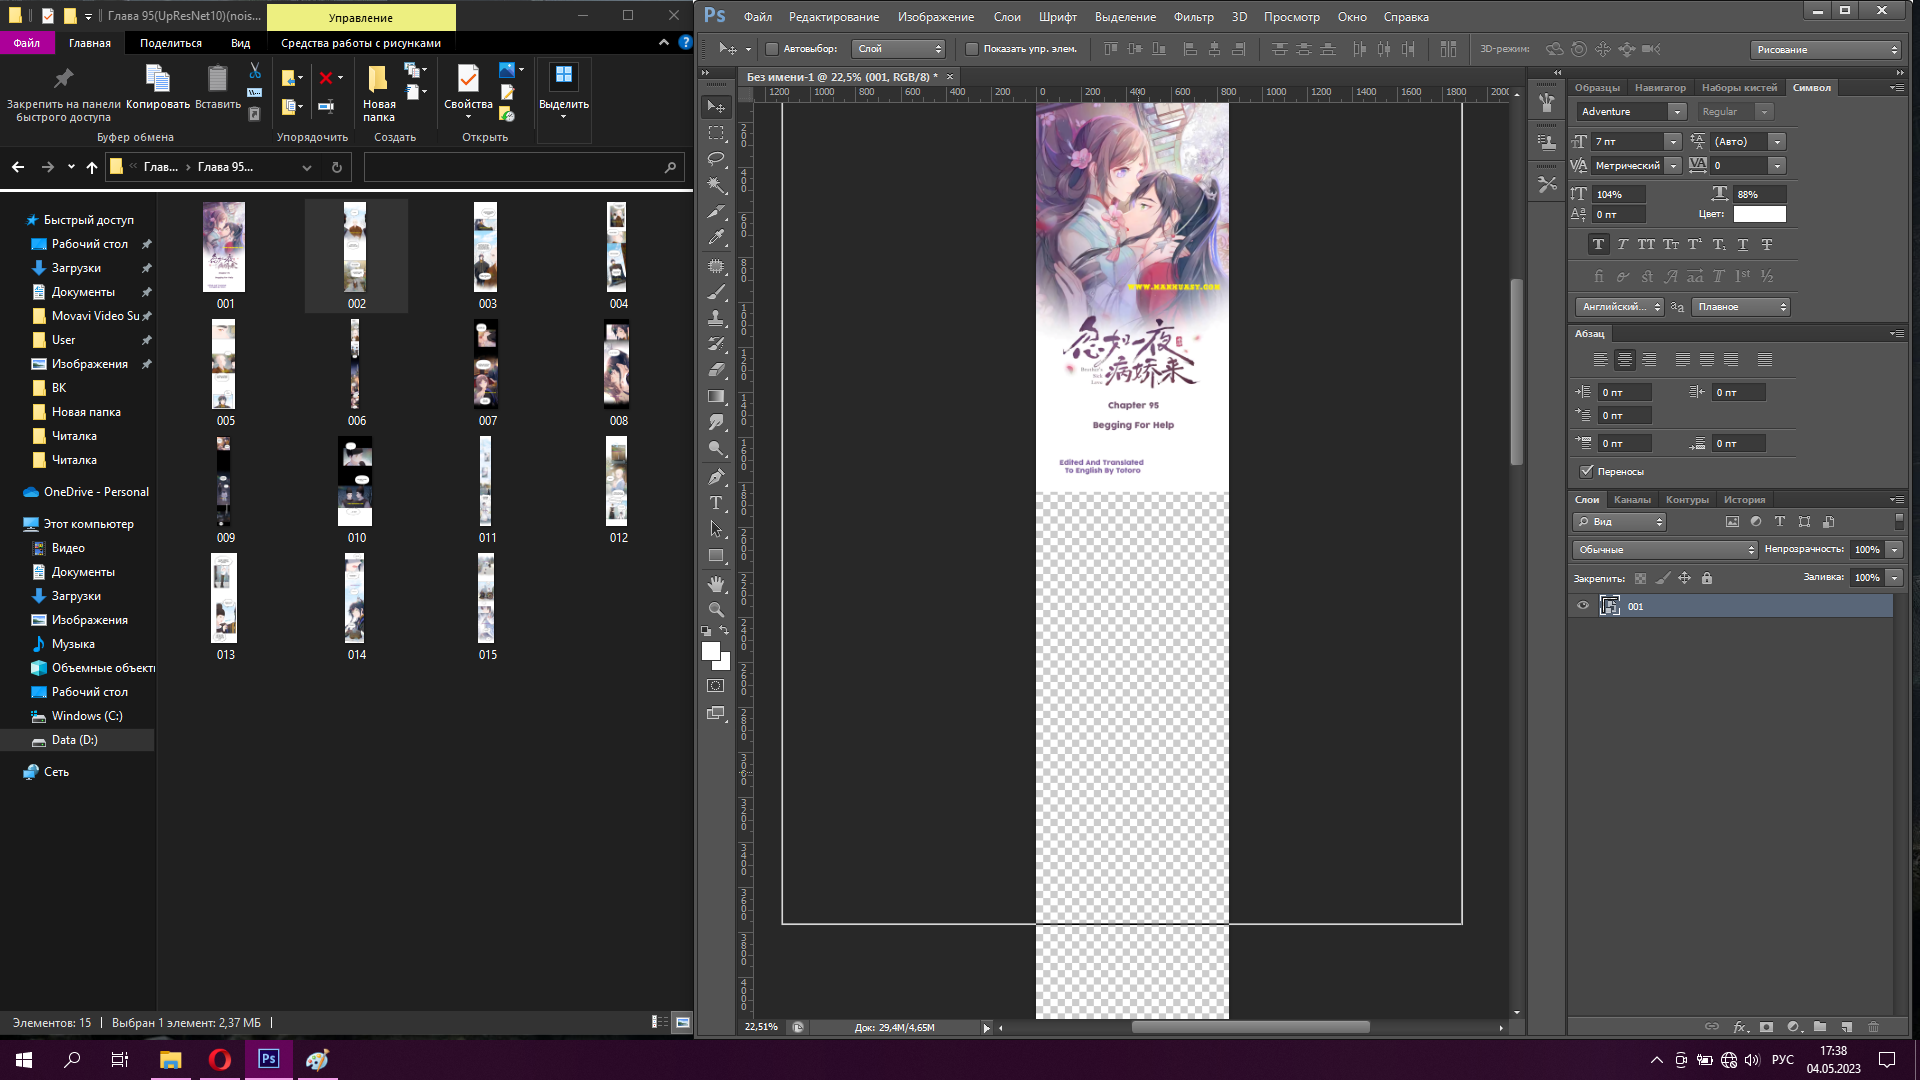Select the Pen tool
This screenshot has height=1080, width=1920.
click(716, 477)
